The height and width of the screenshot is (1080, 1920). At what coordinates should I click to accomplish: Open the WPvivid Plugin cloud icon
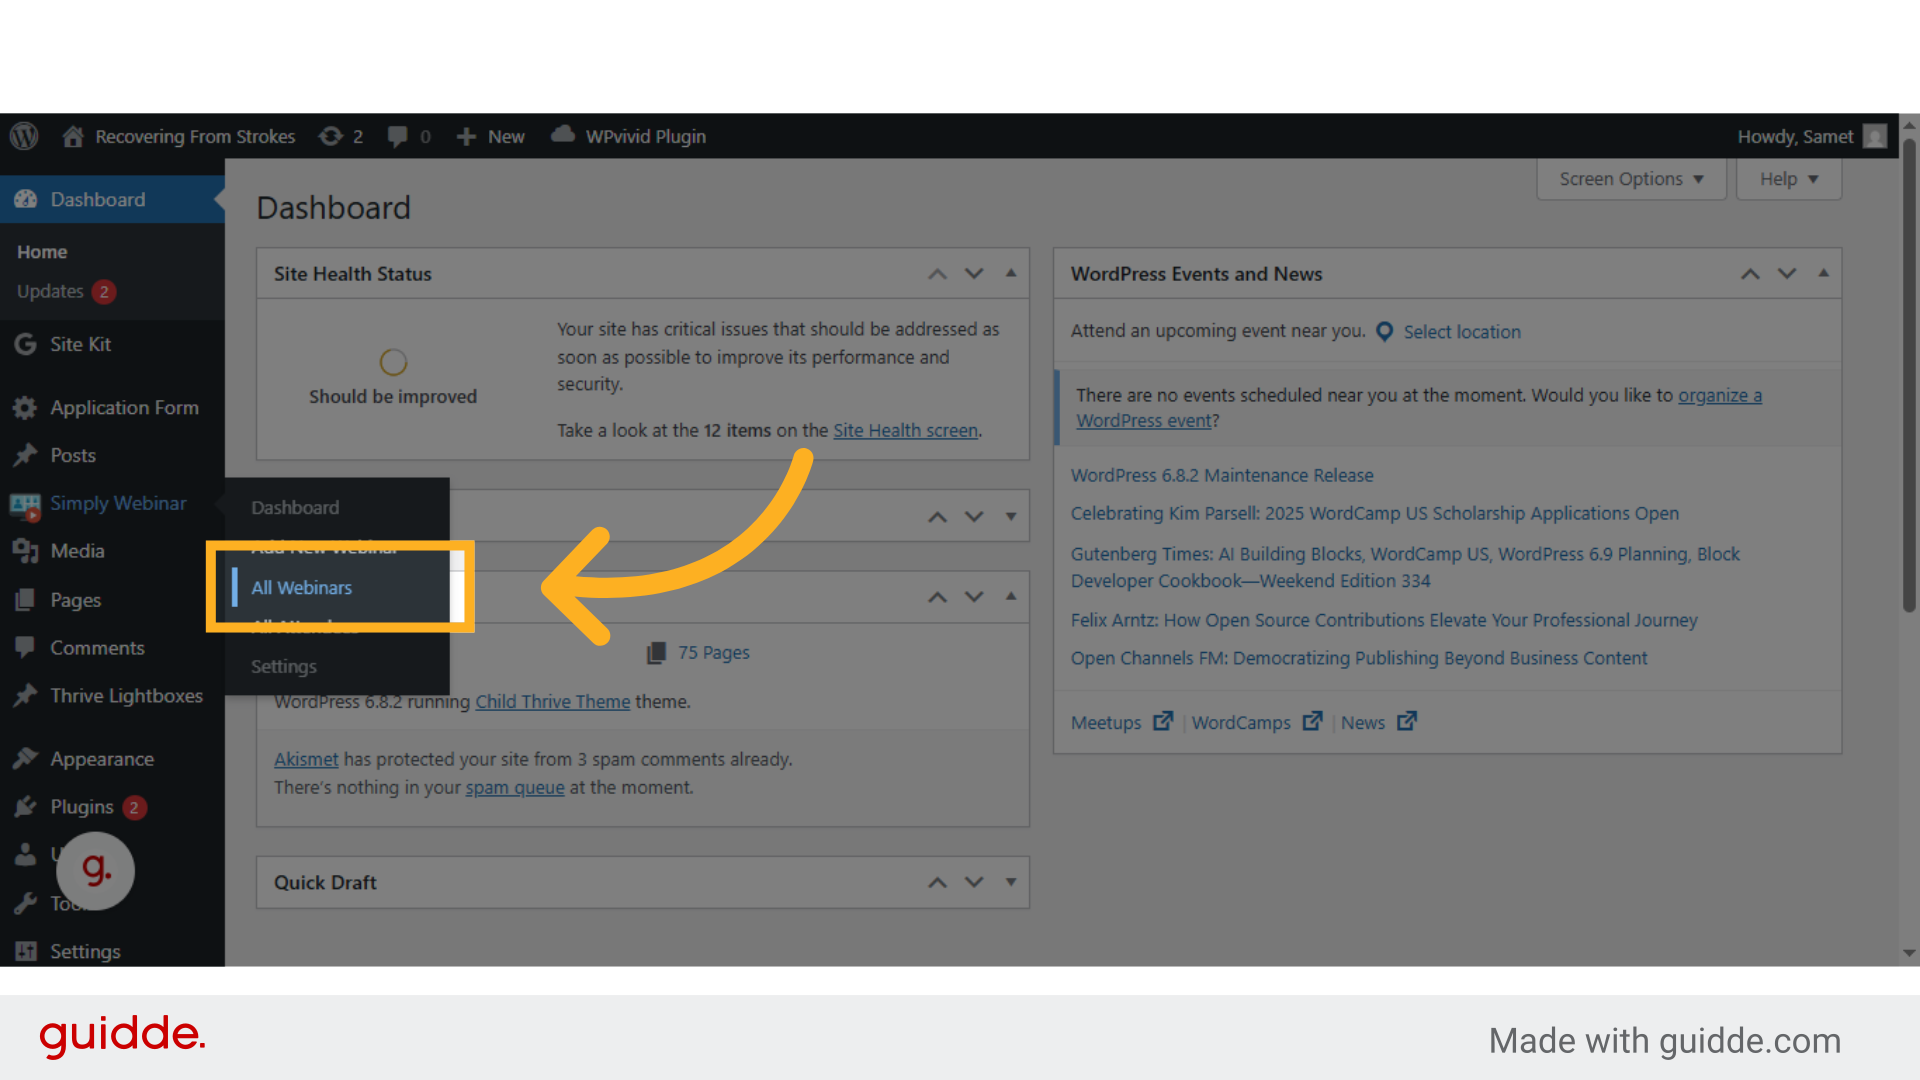563,134
